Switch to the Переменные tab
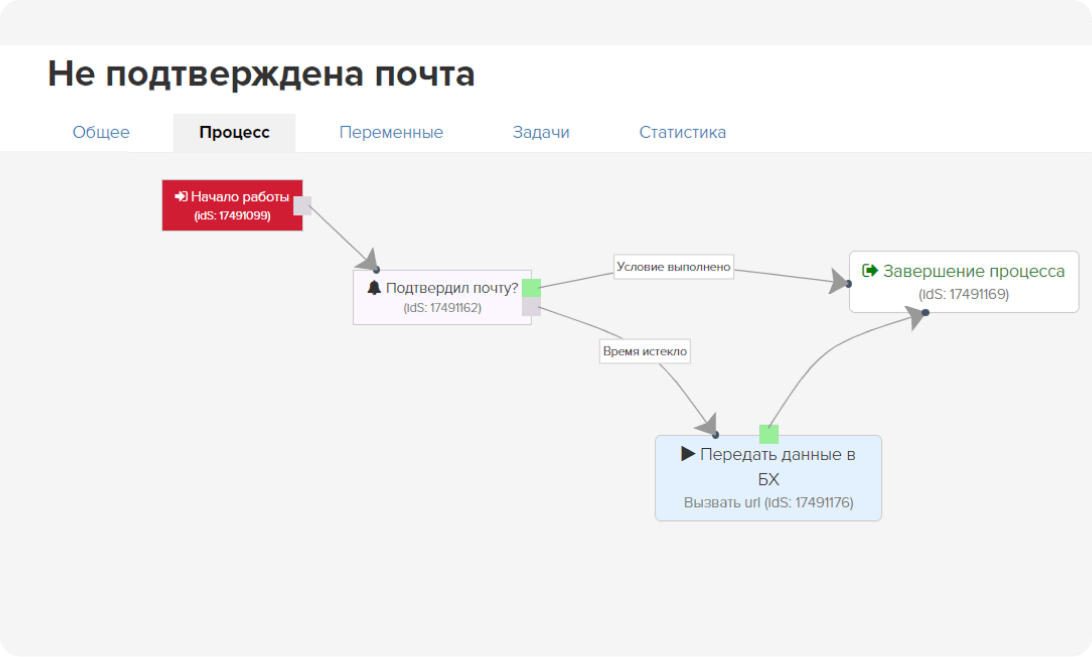The height and width of the screenshot is (657, 1092). pos(391,131)
